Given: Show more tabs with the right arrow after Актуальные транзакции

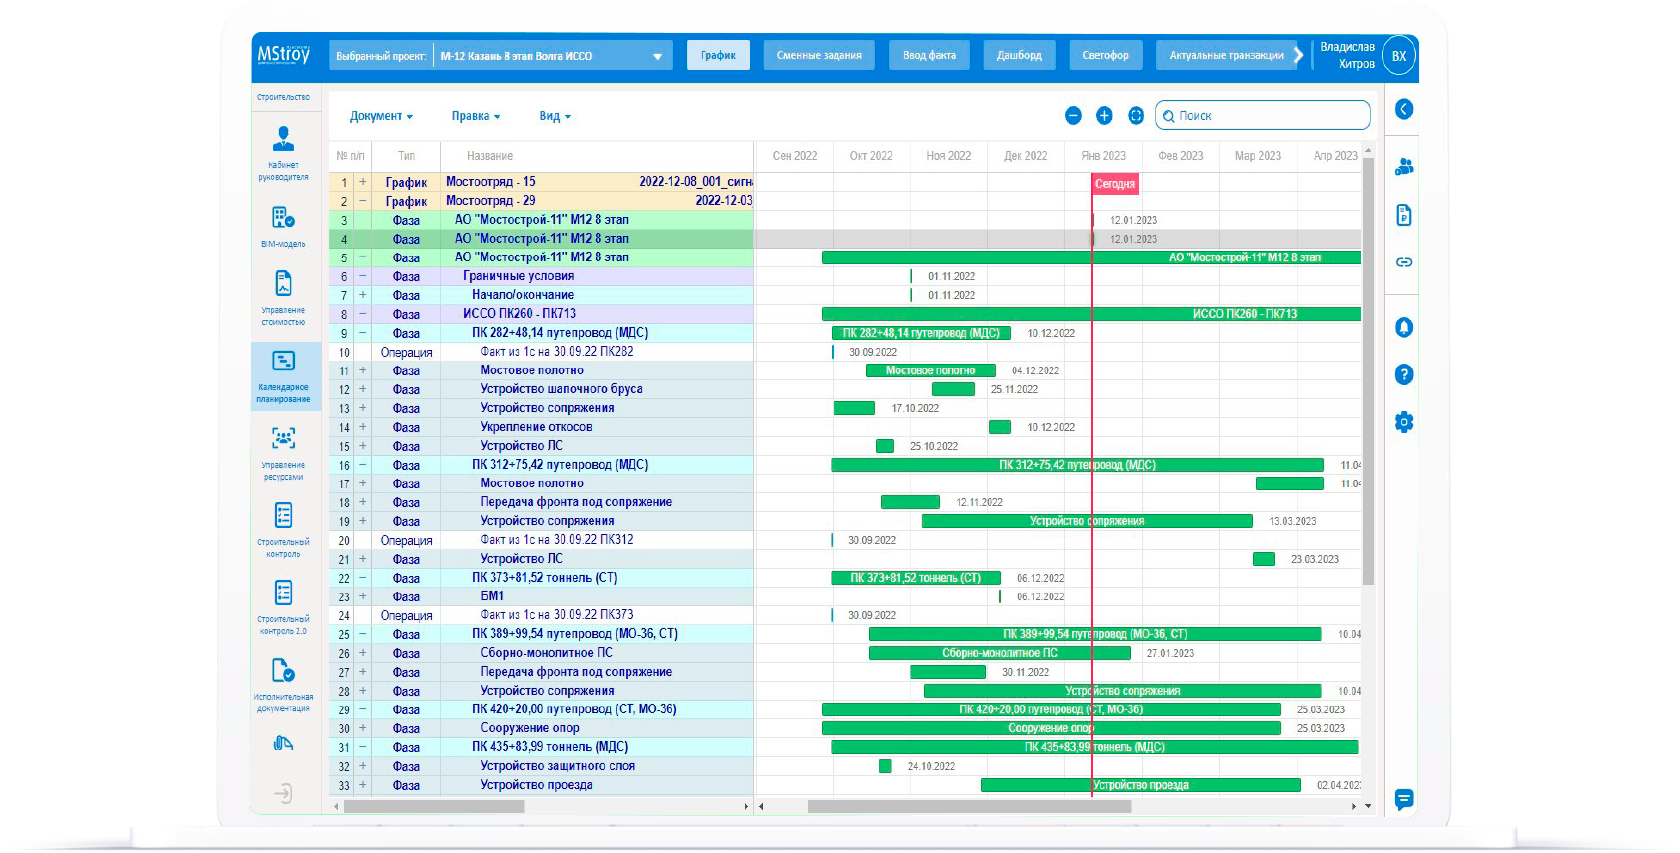Looking at the screenshot, I should point(1299,55).
